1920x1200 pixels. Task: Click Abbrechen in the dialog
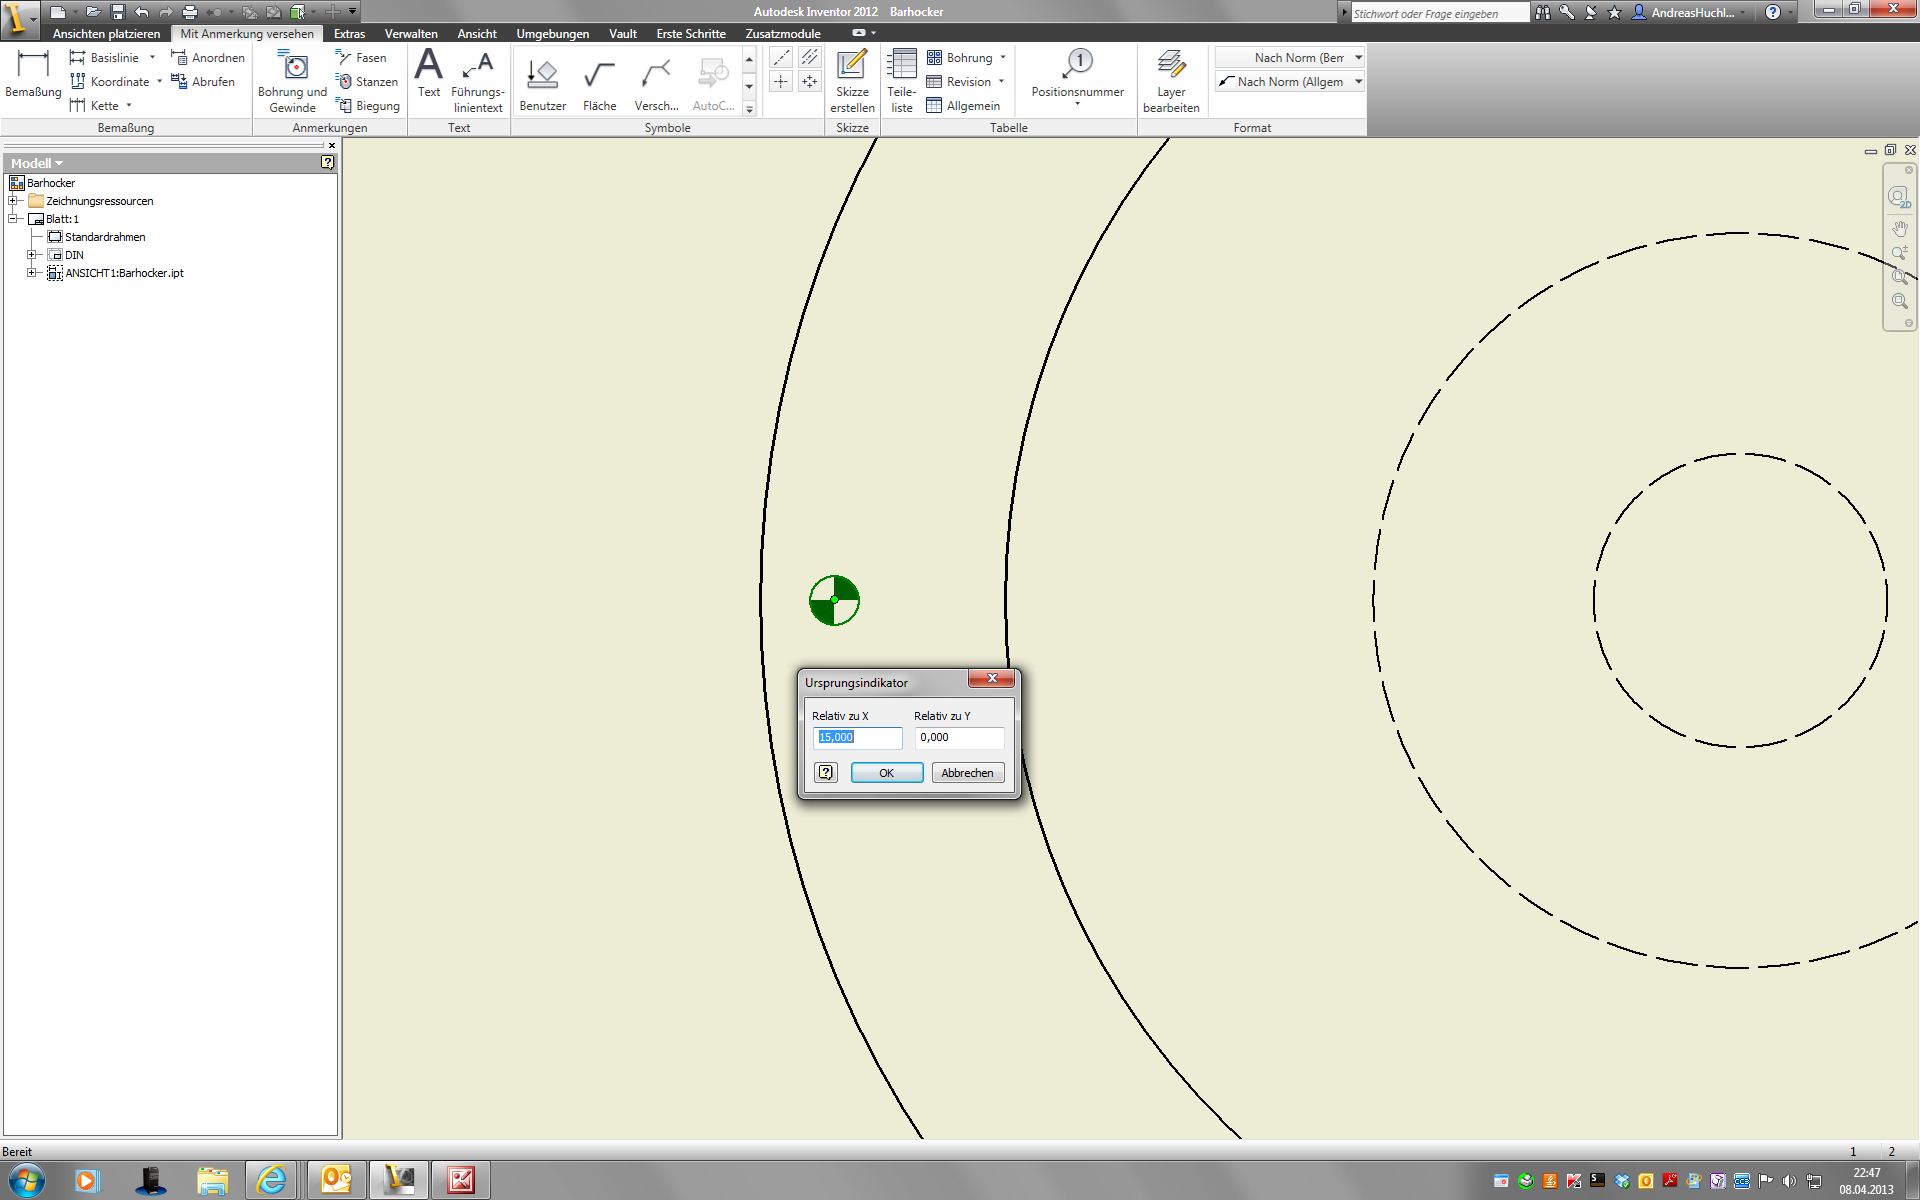(x=967, y=773)
